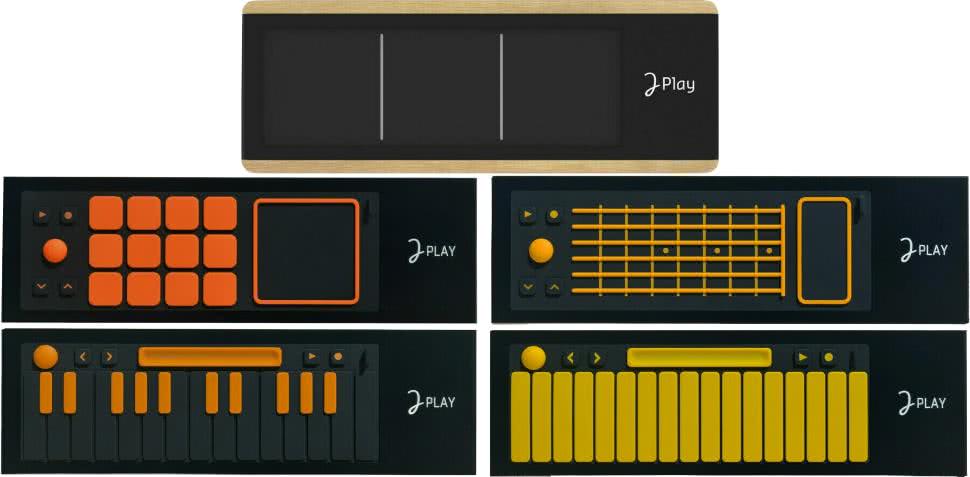Click up chevron on drum pad overlay
Screen dimensions: 970x477
click(67, 287)
